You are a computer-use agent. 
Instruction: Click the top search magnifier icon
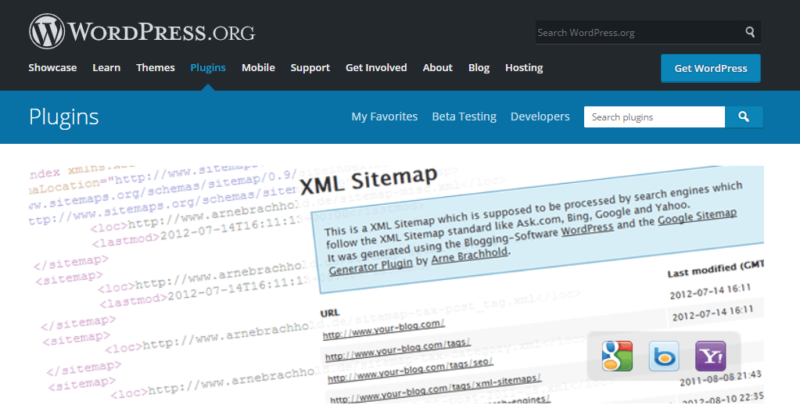pos(750,32)
